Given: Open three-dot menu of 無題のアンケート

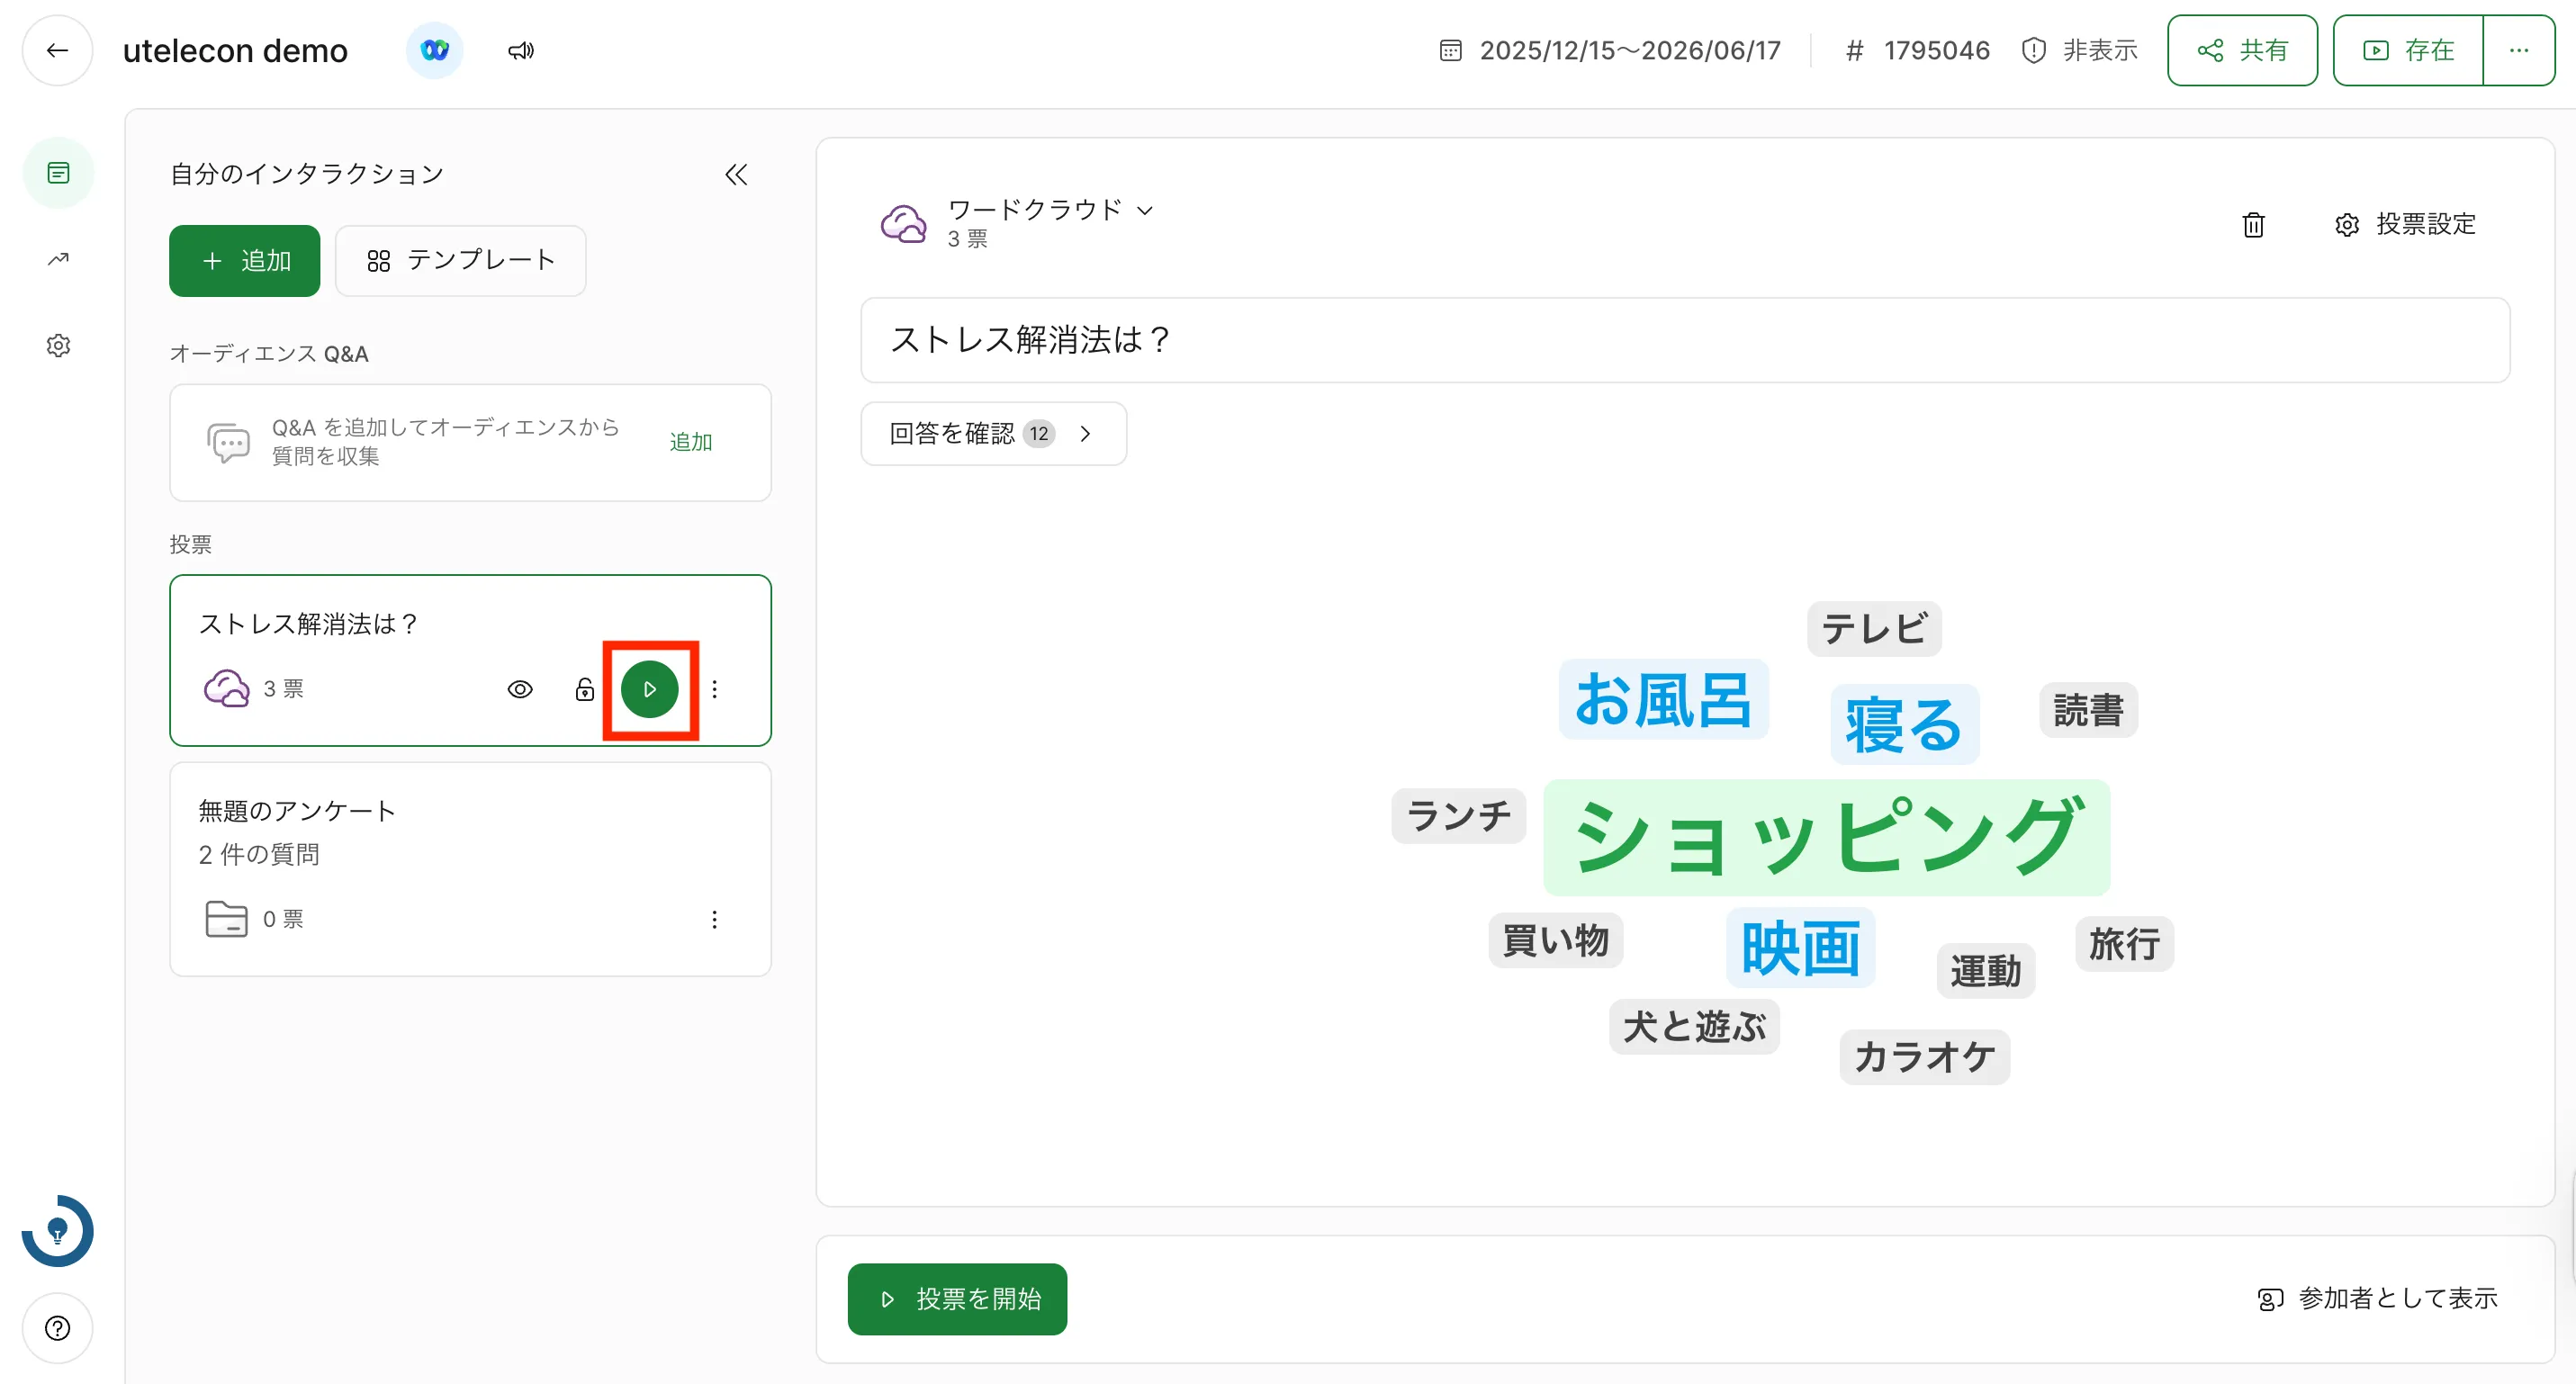Looking at the screenshot, I should [x=714, y=919].
